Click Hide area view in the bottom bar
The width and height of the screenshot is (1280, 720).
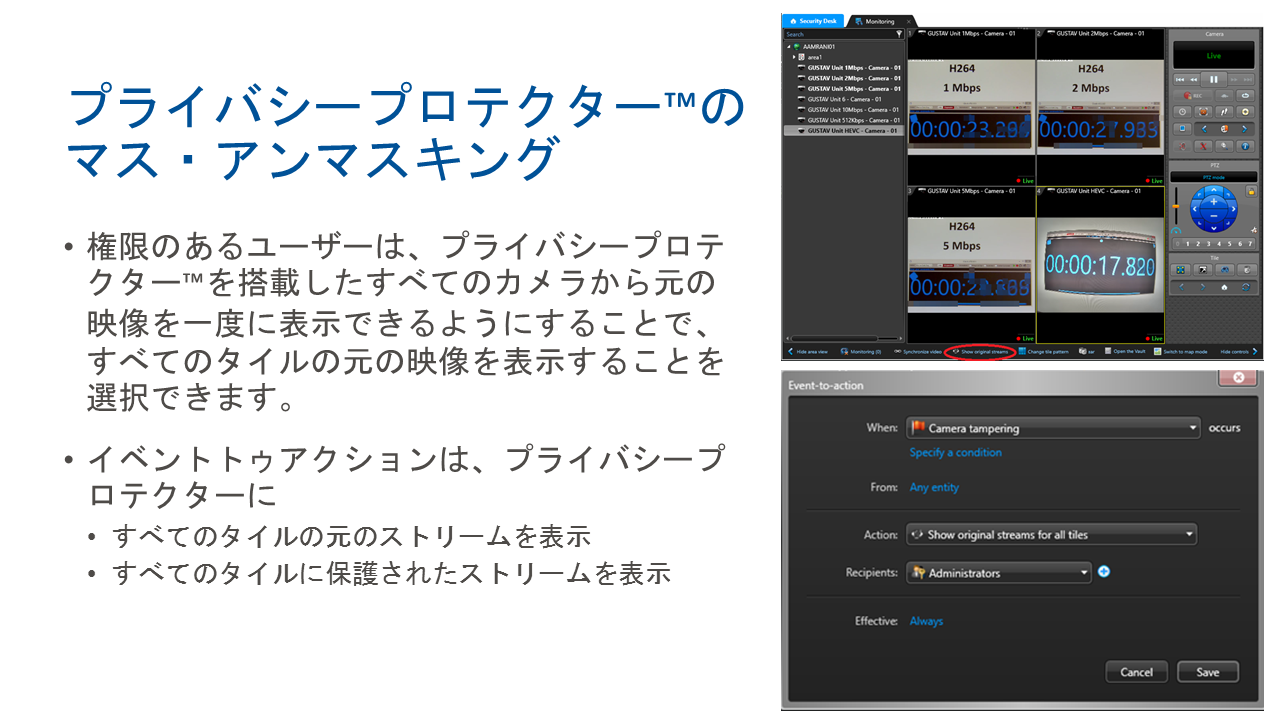pos(807,352)
